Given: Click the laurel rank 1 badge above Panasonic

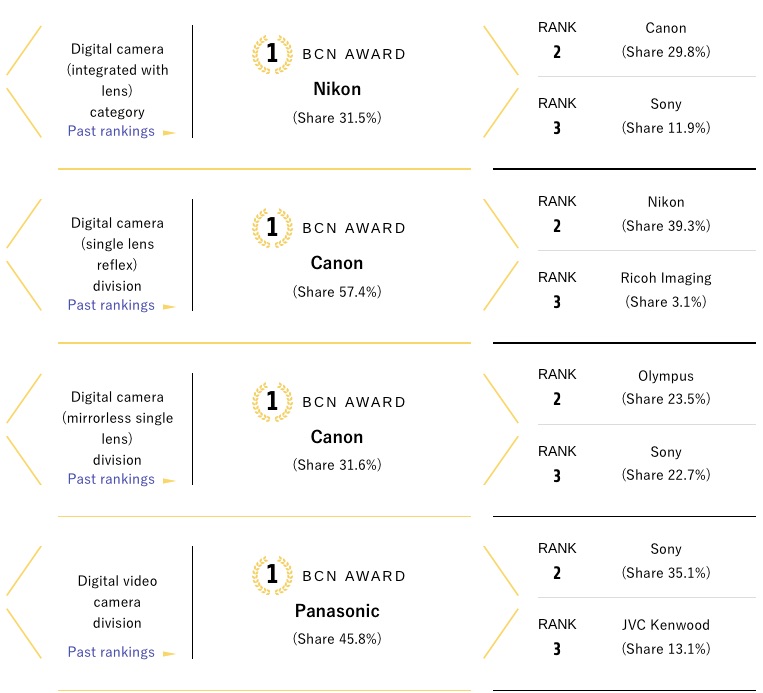Looking at the screenshot, I should click(272, 575).
